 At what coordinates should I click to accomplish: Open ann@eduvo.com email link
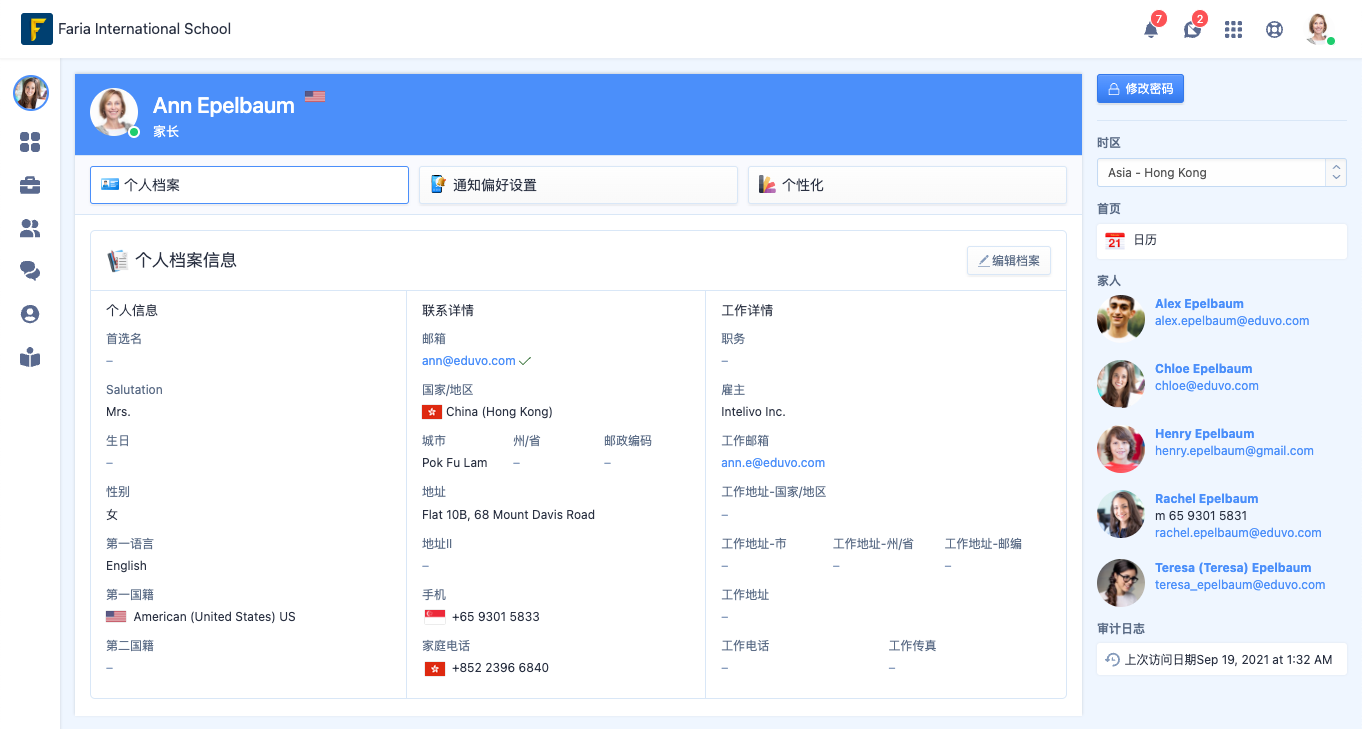[469, 361]
